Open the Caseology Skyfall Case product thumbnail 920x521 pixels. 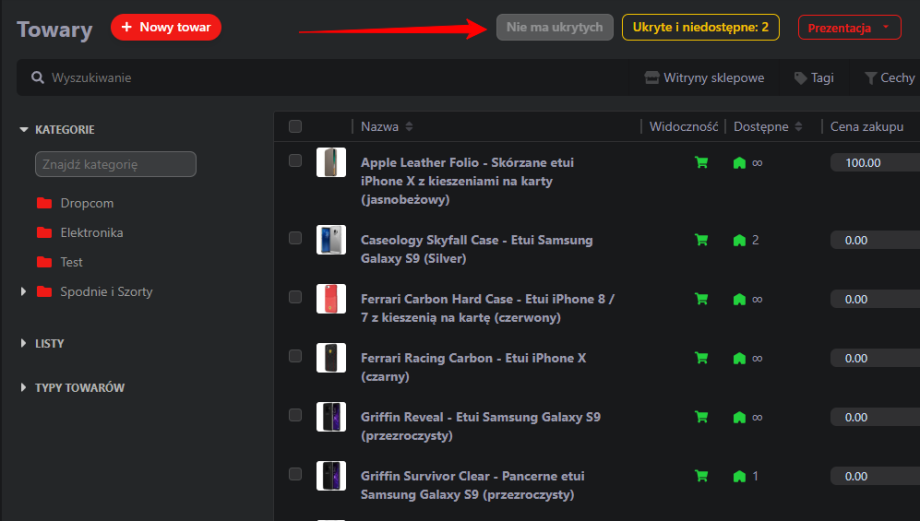(x=331, y=240)
